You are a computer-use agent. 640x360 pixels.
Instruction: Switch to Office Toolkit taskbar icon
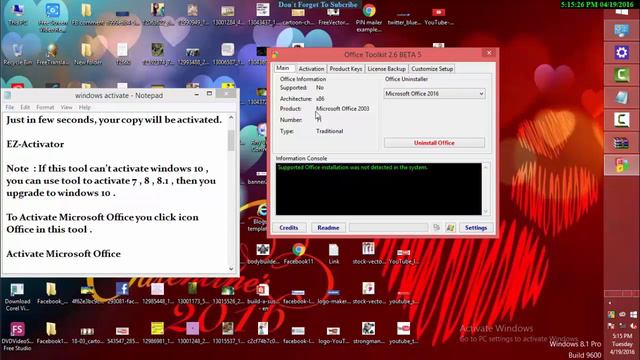[x=622, y=165]
